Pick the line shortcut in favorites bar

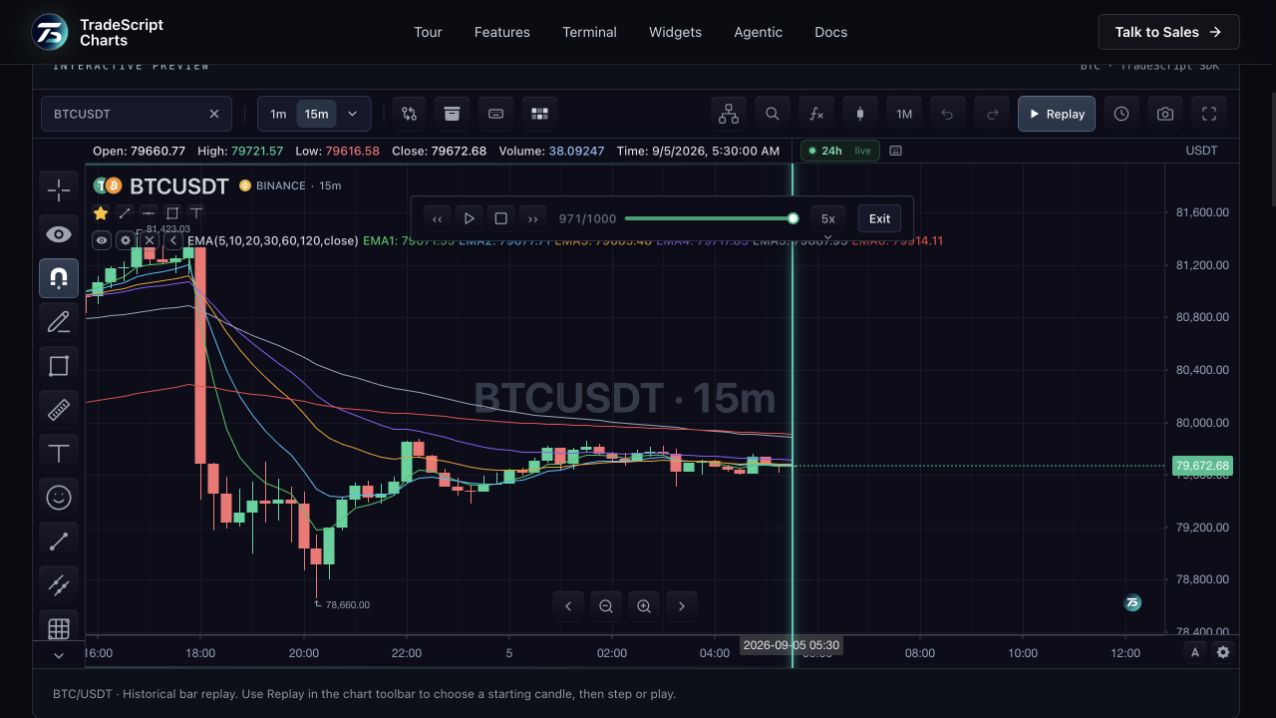124,213
